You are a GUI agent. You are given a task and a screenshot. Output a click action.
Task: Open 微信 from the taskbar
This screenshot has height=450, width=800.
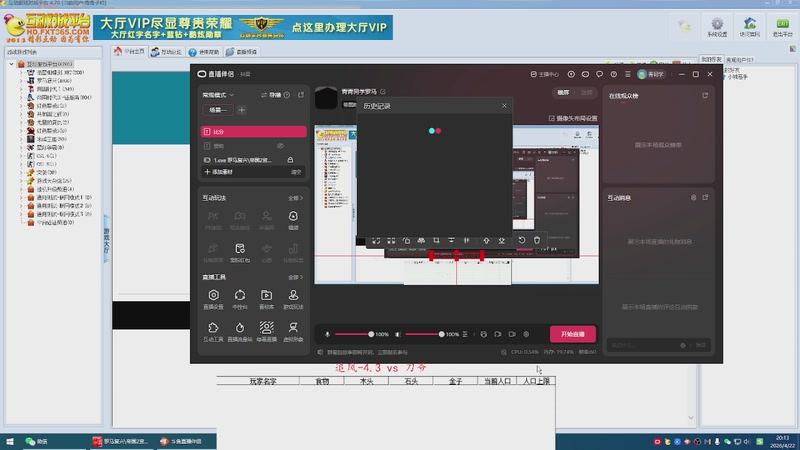[37, 441]
